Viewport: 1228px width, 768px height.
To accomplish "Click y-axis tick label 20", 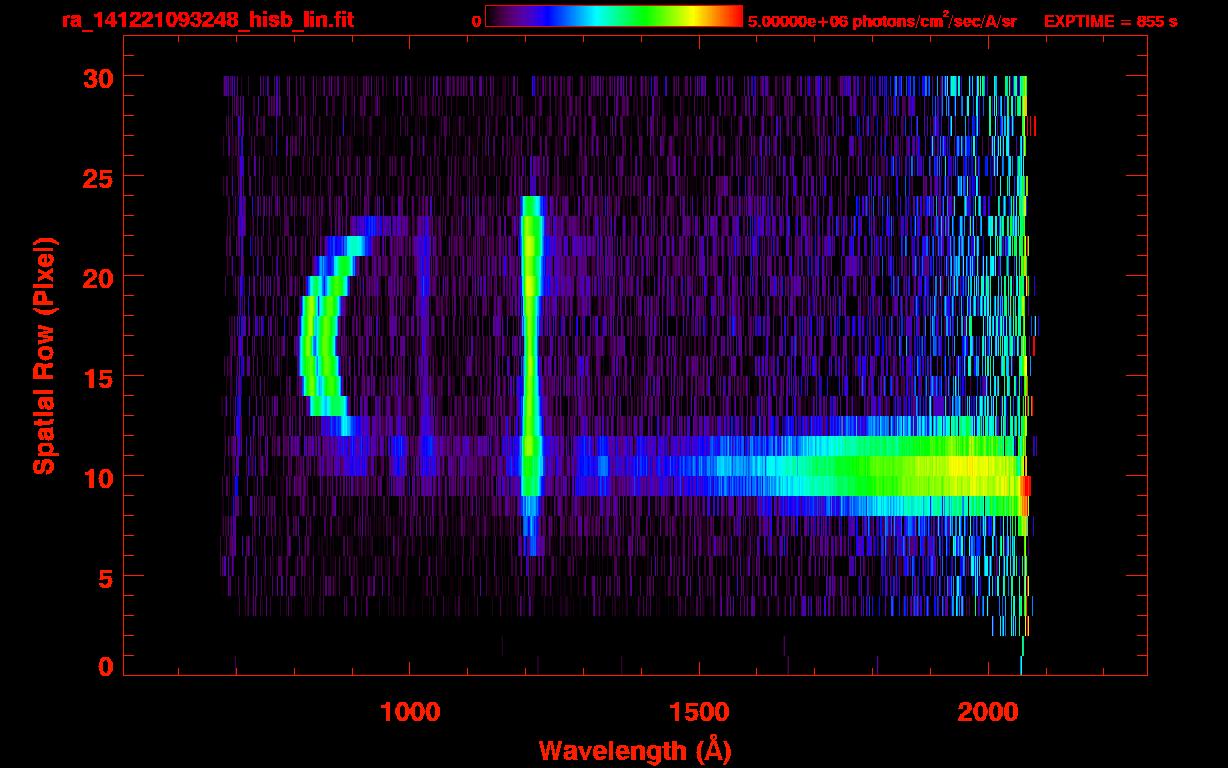I will (x=98, y=277).
